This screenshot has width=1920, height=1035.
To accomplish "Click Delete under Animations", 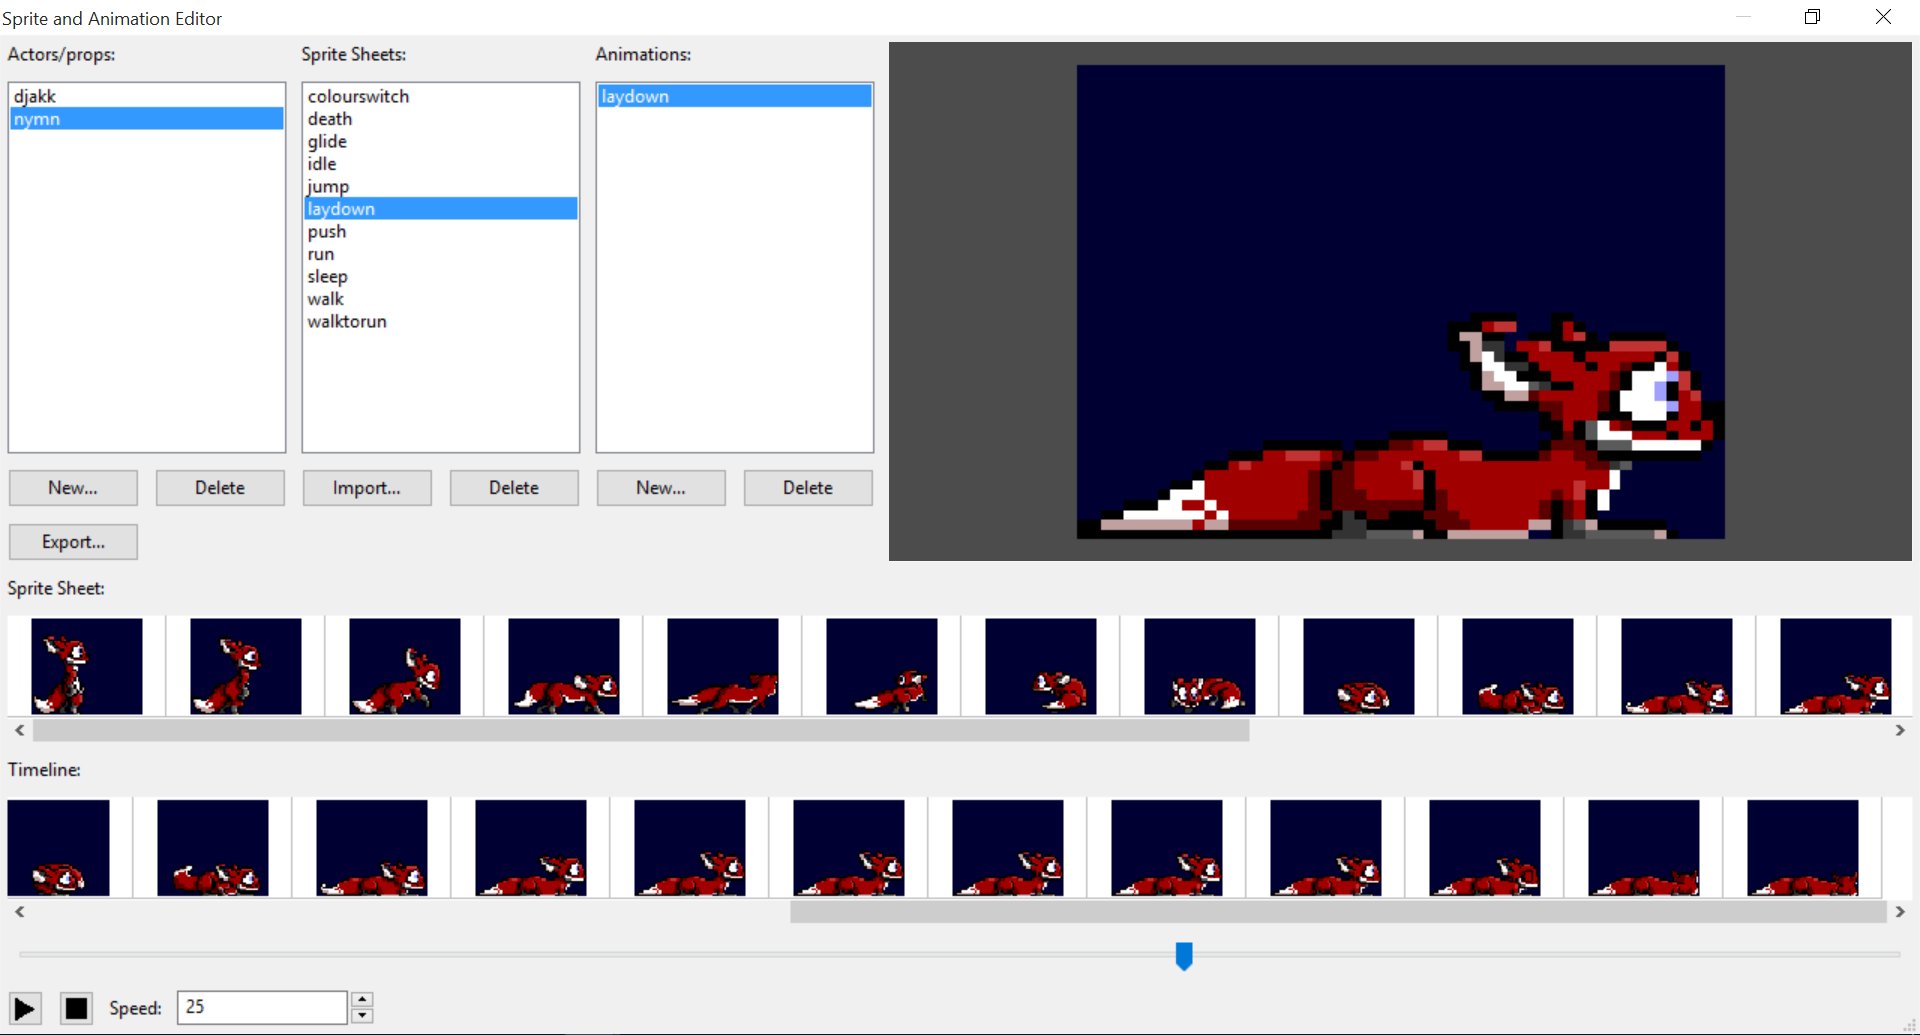I will coord(808,488).
